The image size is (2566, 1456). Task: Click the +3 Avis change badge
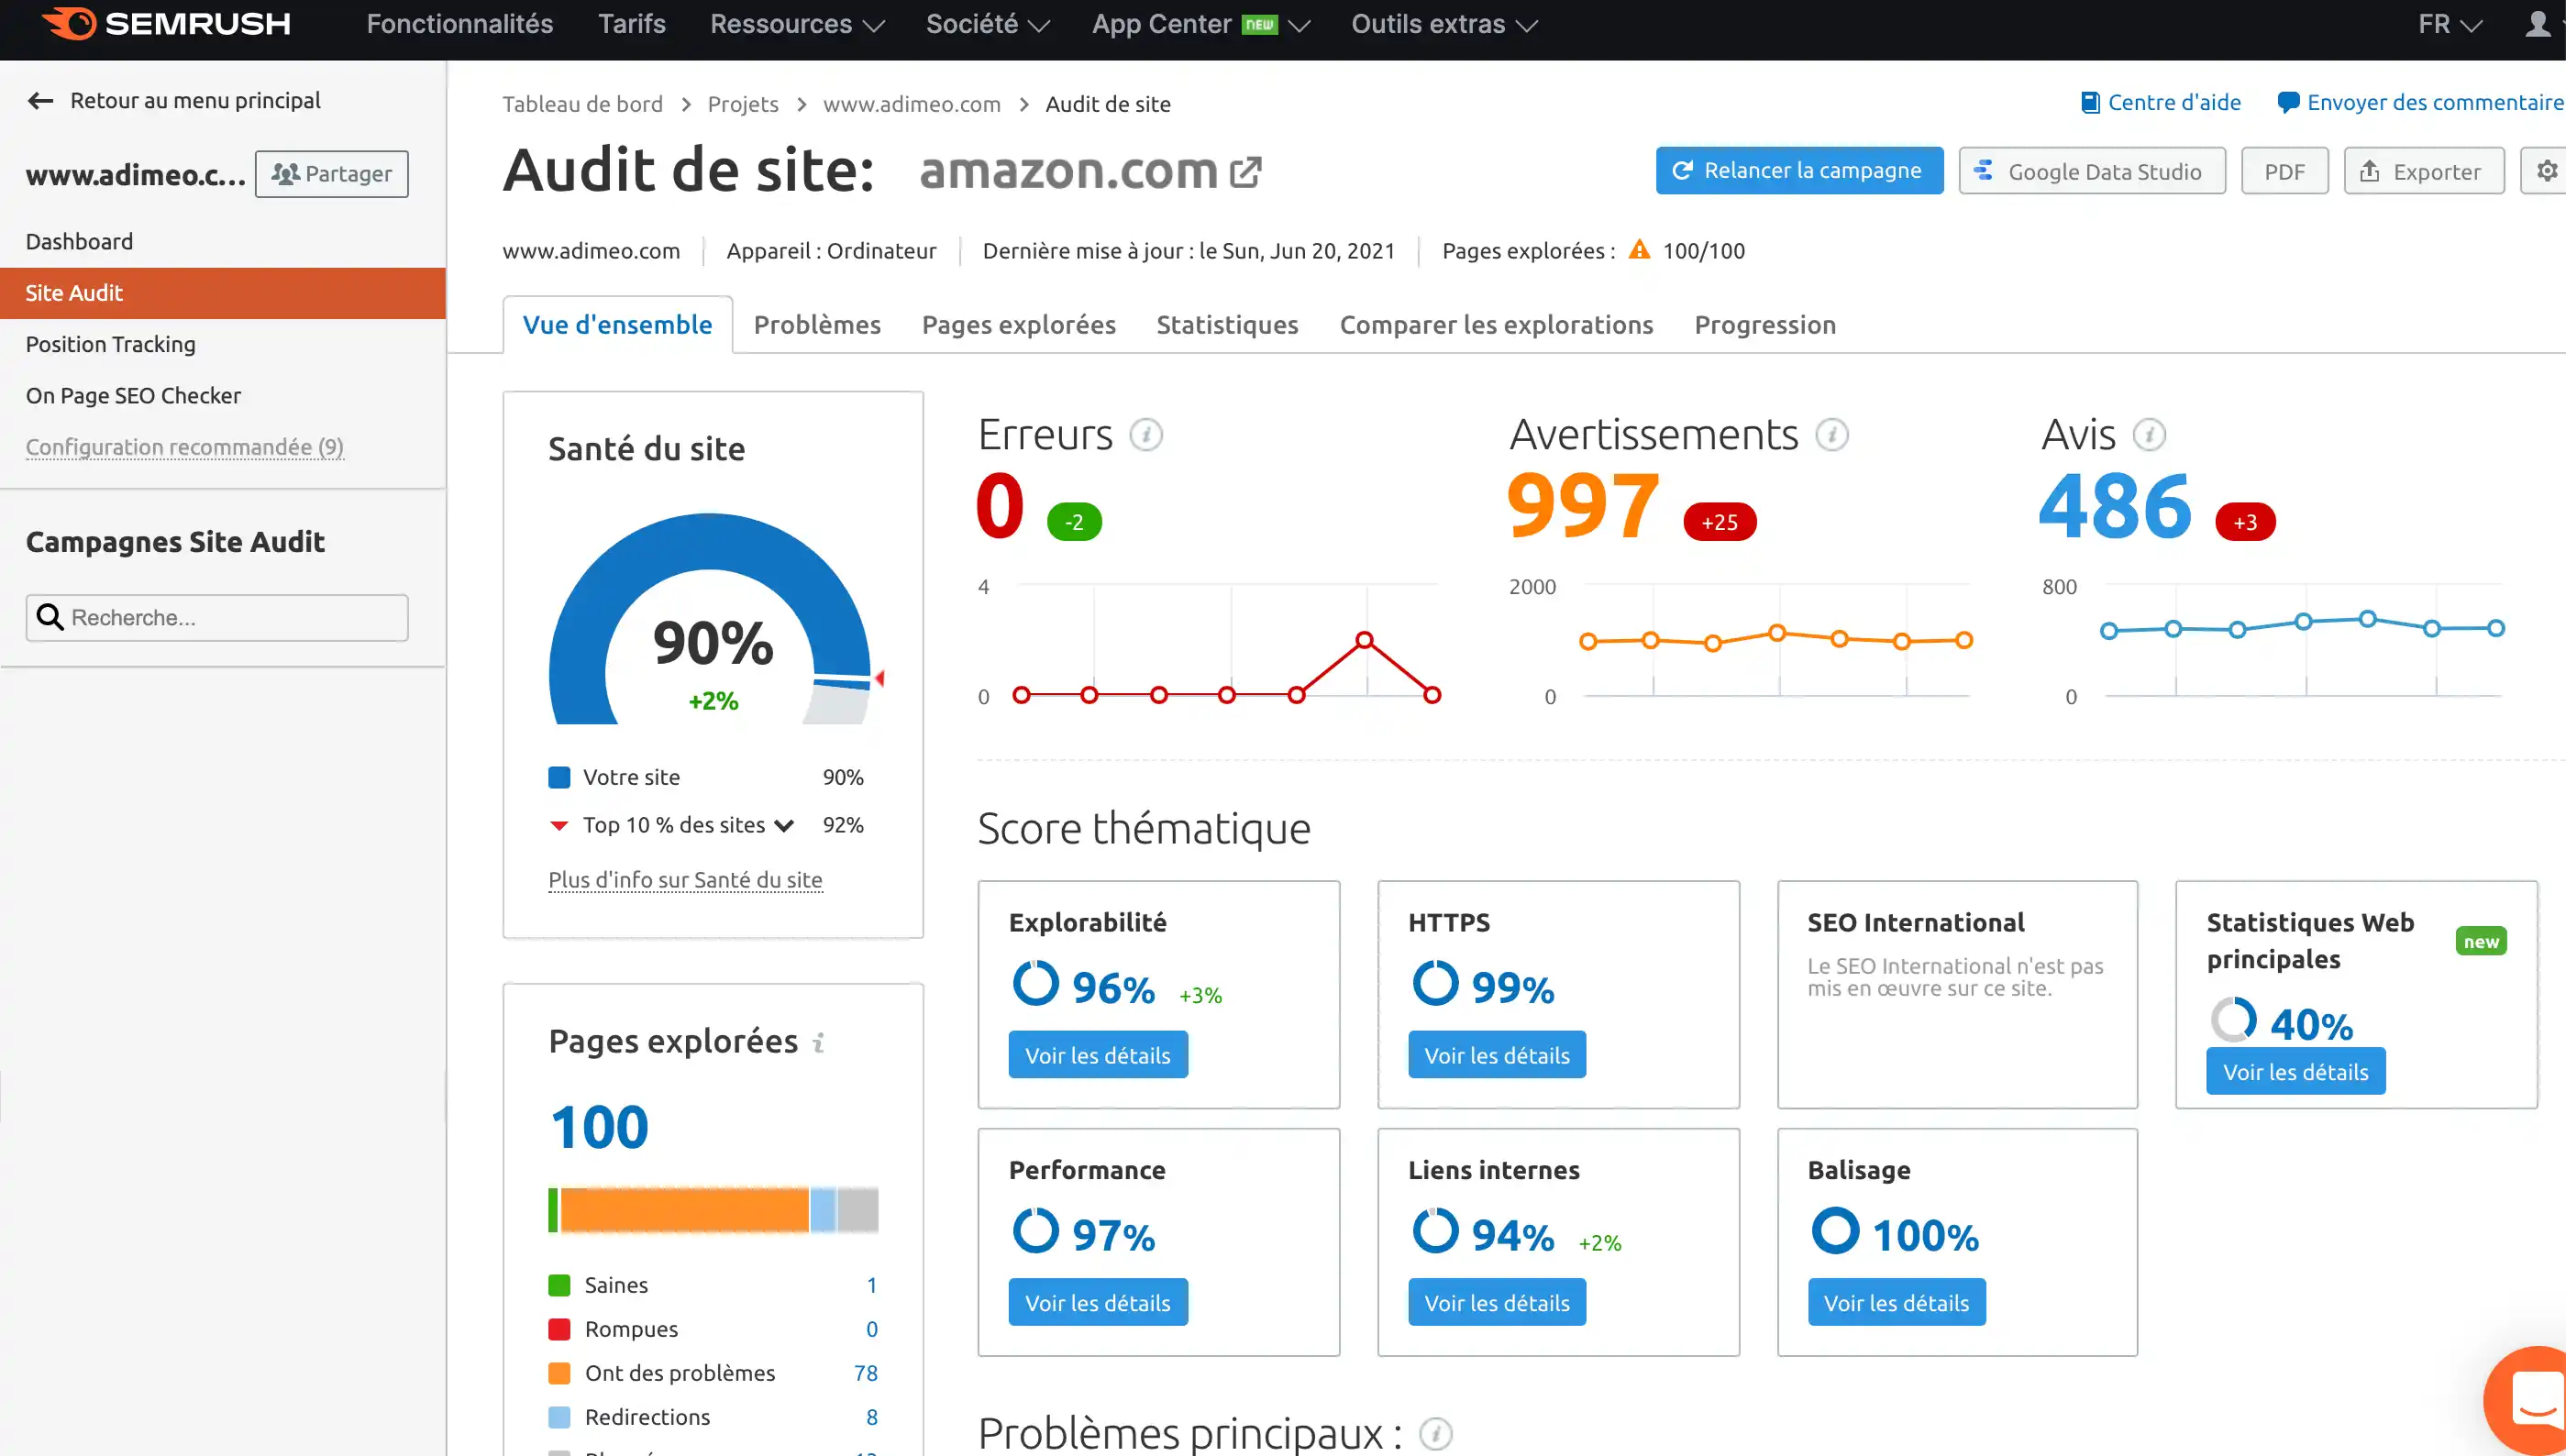(x=2245, y=522)
